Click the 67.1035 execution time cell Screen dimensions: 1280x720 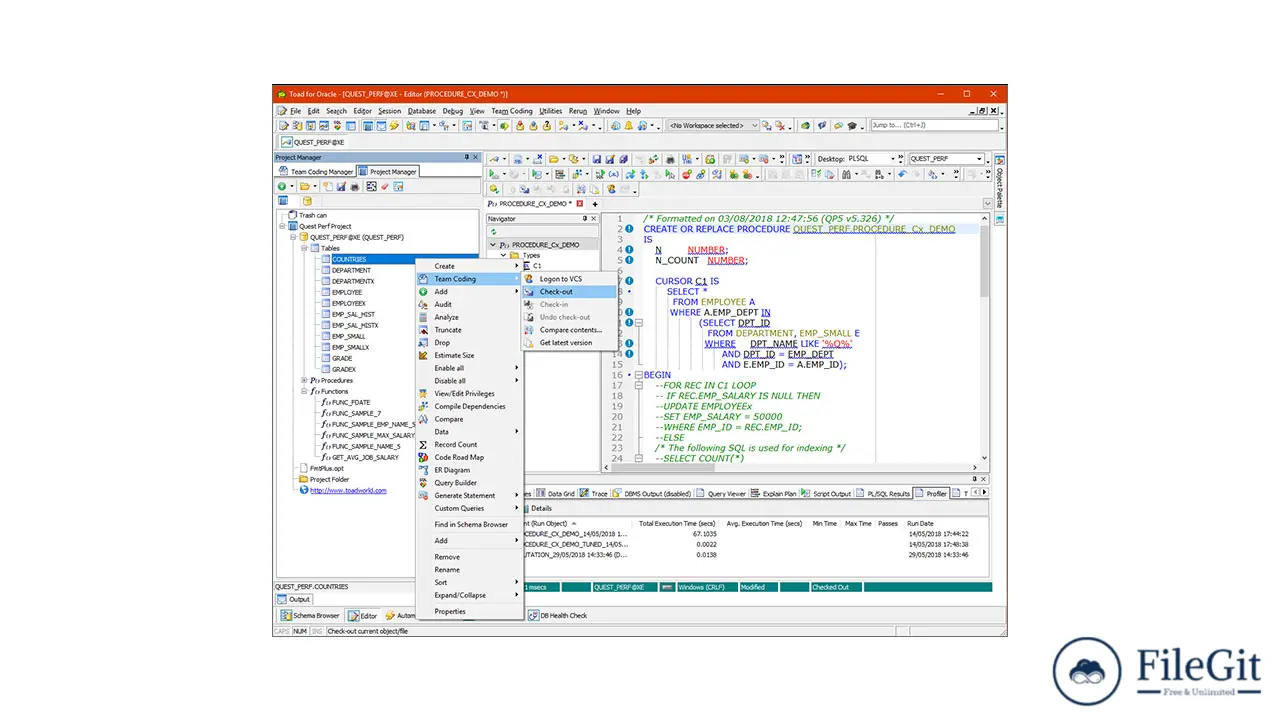[x=706, y=534]
